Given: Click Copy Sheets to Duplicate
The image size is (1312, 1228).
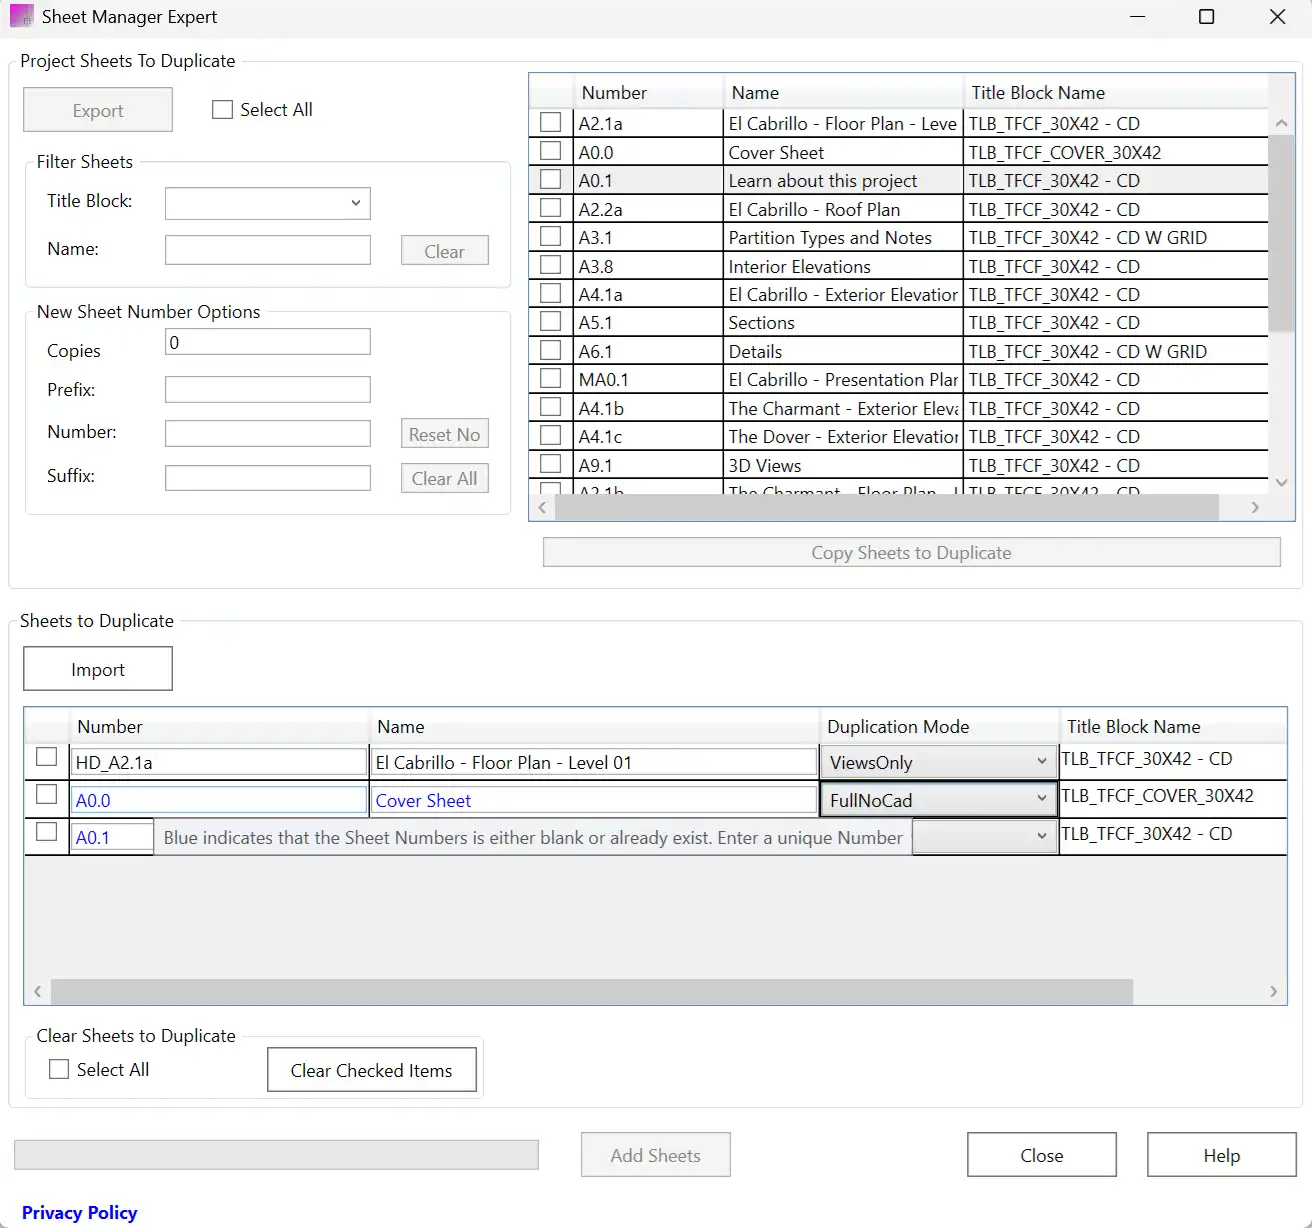Looking at the screenshot, I should coord(910,551).
